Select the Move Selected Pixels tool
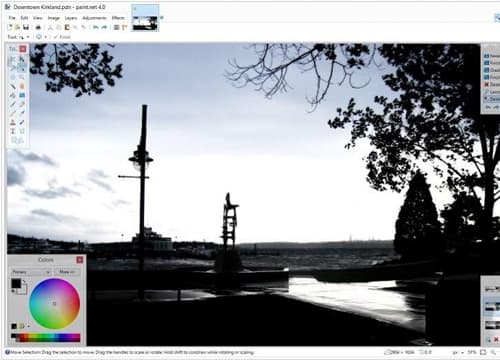500x360 pixels. [22, 59]
